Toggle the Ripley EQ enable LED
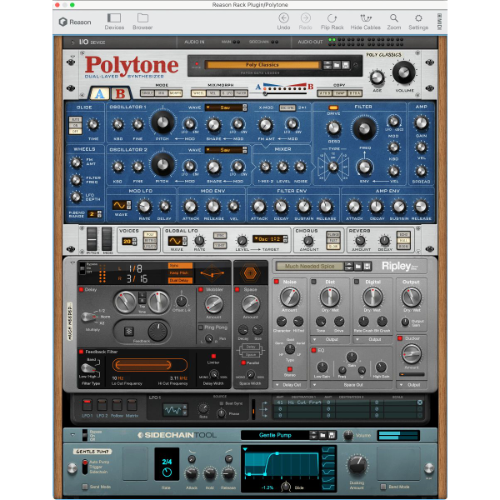Screen dimensions: 500x500 click(x=314, y=350)
